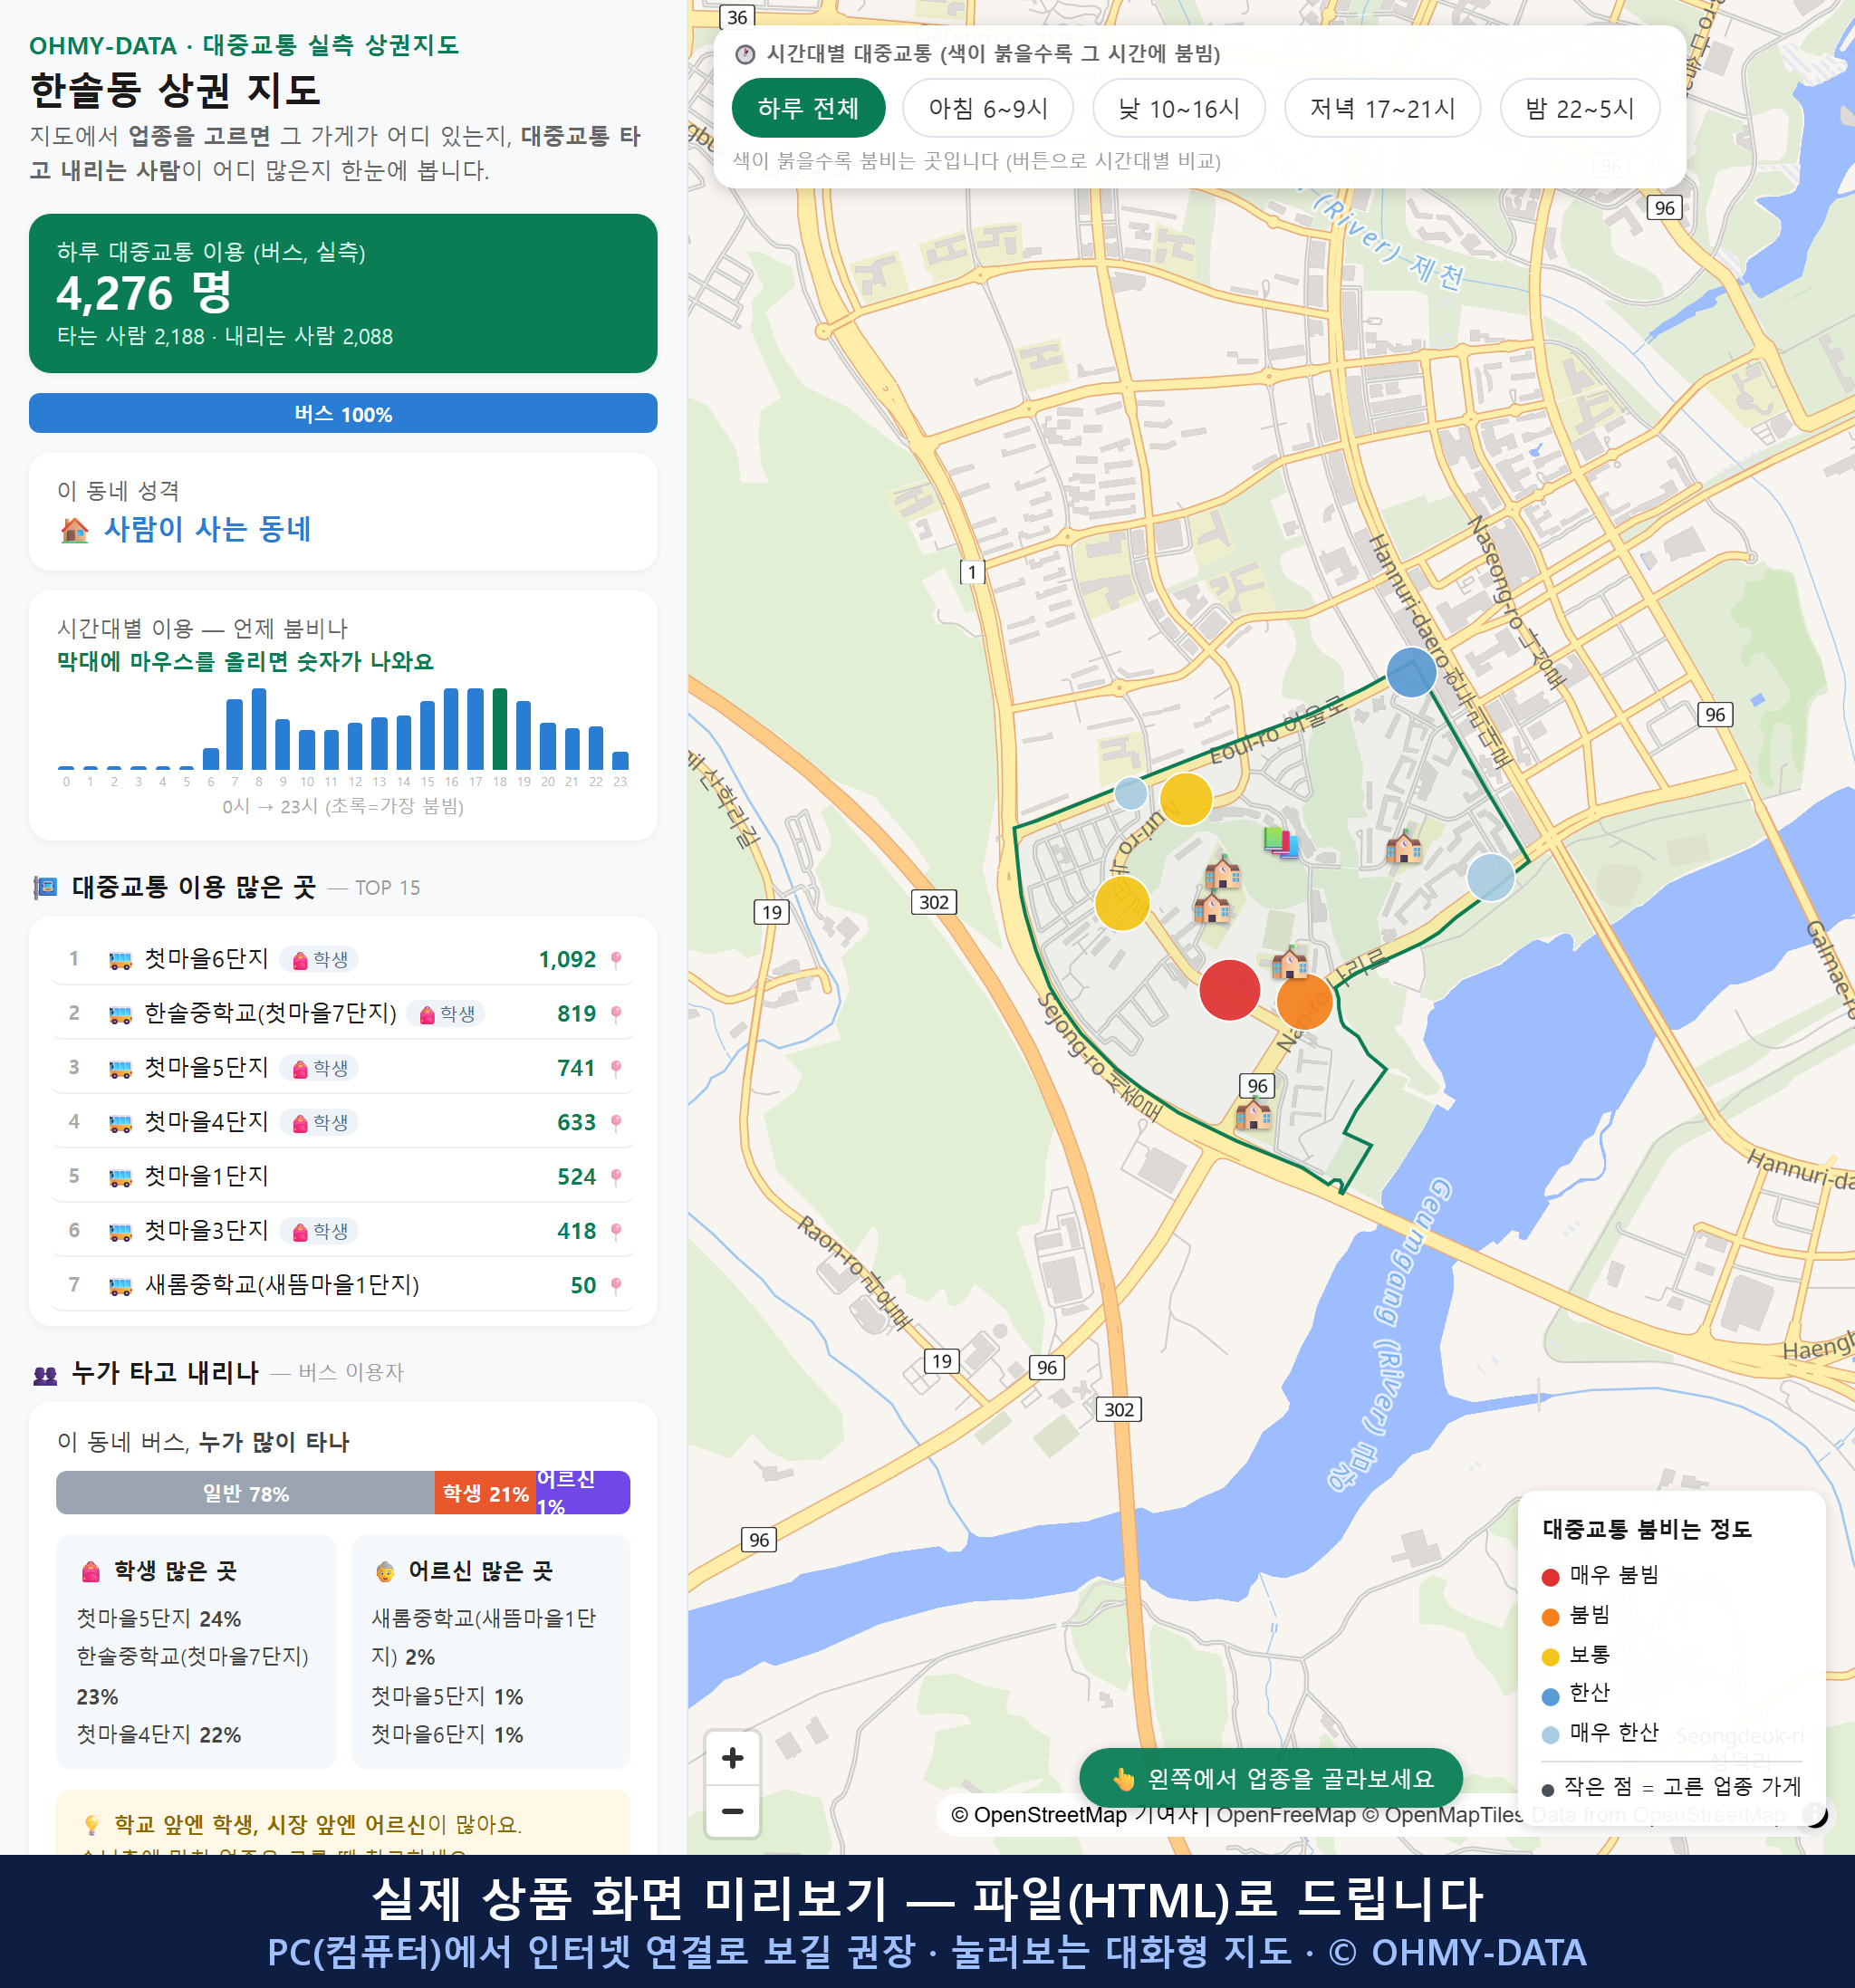Click the dark blue circle marker on Hannuri-daero
The width and height of the screenshot is (1855, 1988).
tap(1411, 672)
